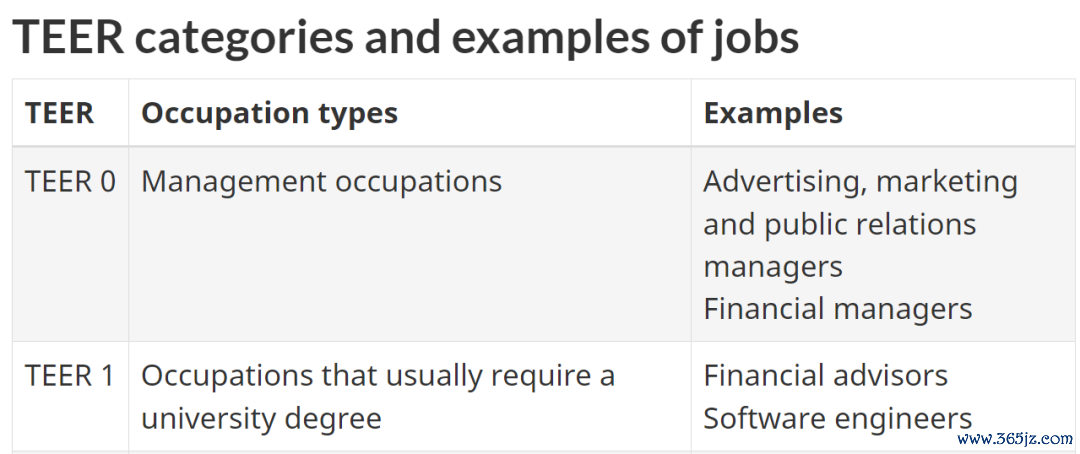Image resolution: width=1080 pixels, height=454 pixels.
Task: Select the 'and public relations' text line
Action: tap(840, 224)
